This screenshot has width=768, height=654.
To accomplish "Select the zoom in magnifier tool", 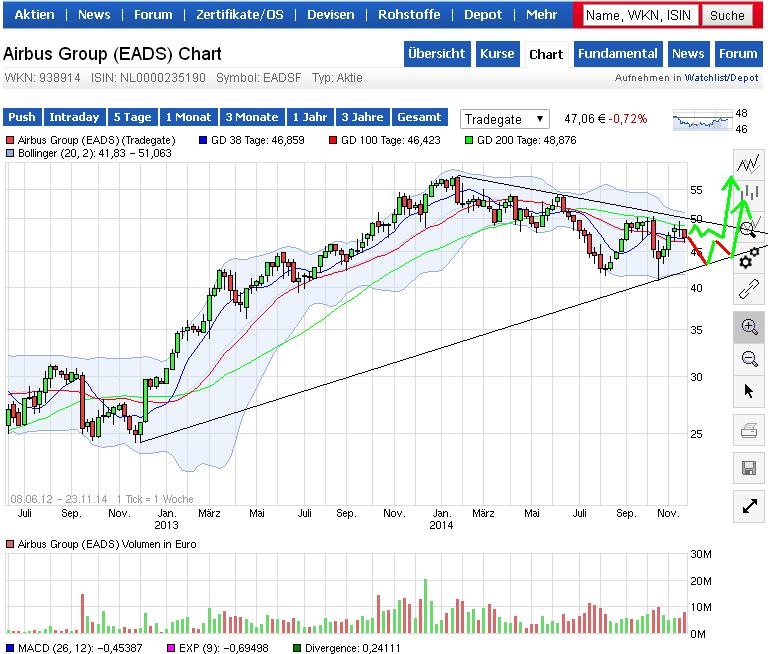I will [749, 326].
